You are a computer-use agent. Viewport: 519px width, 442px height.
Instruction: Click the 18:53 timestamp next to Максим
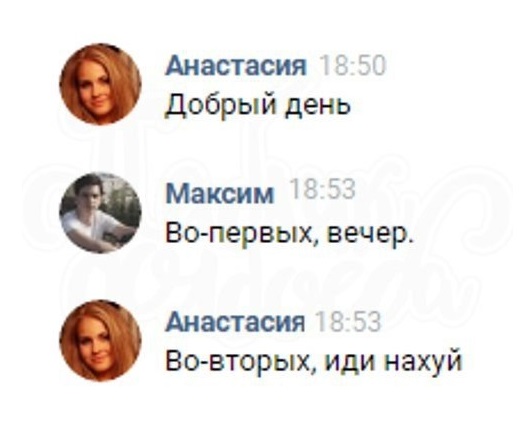[x=322, y=189]
